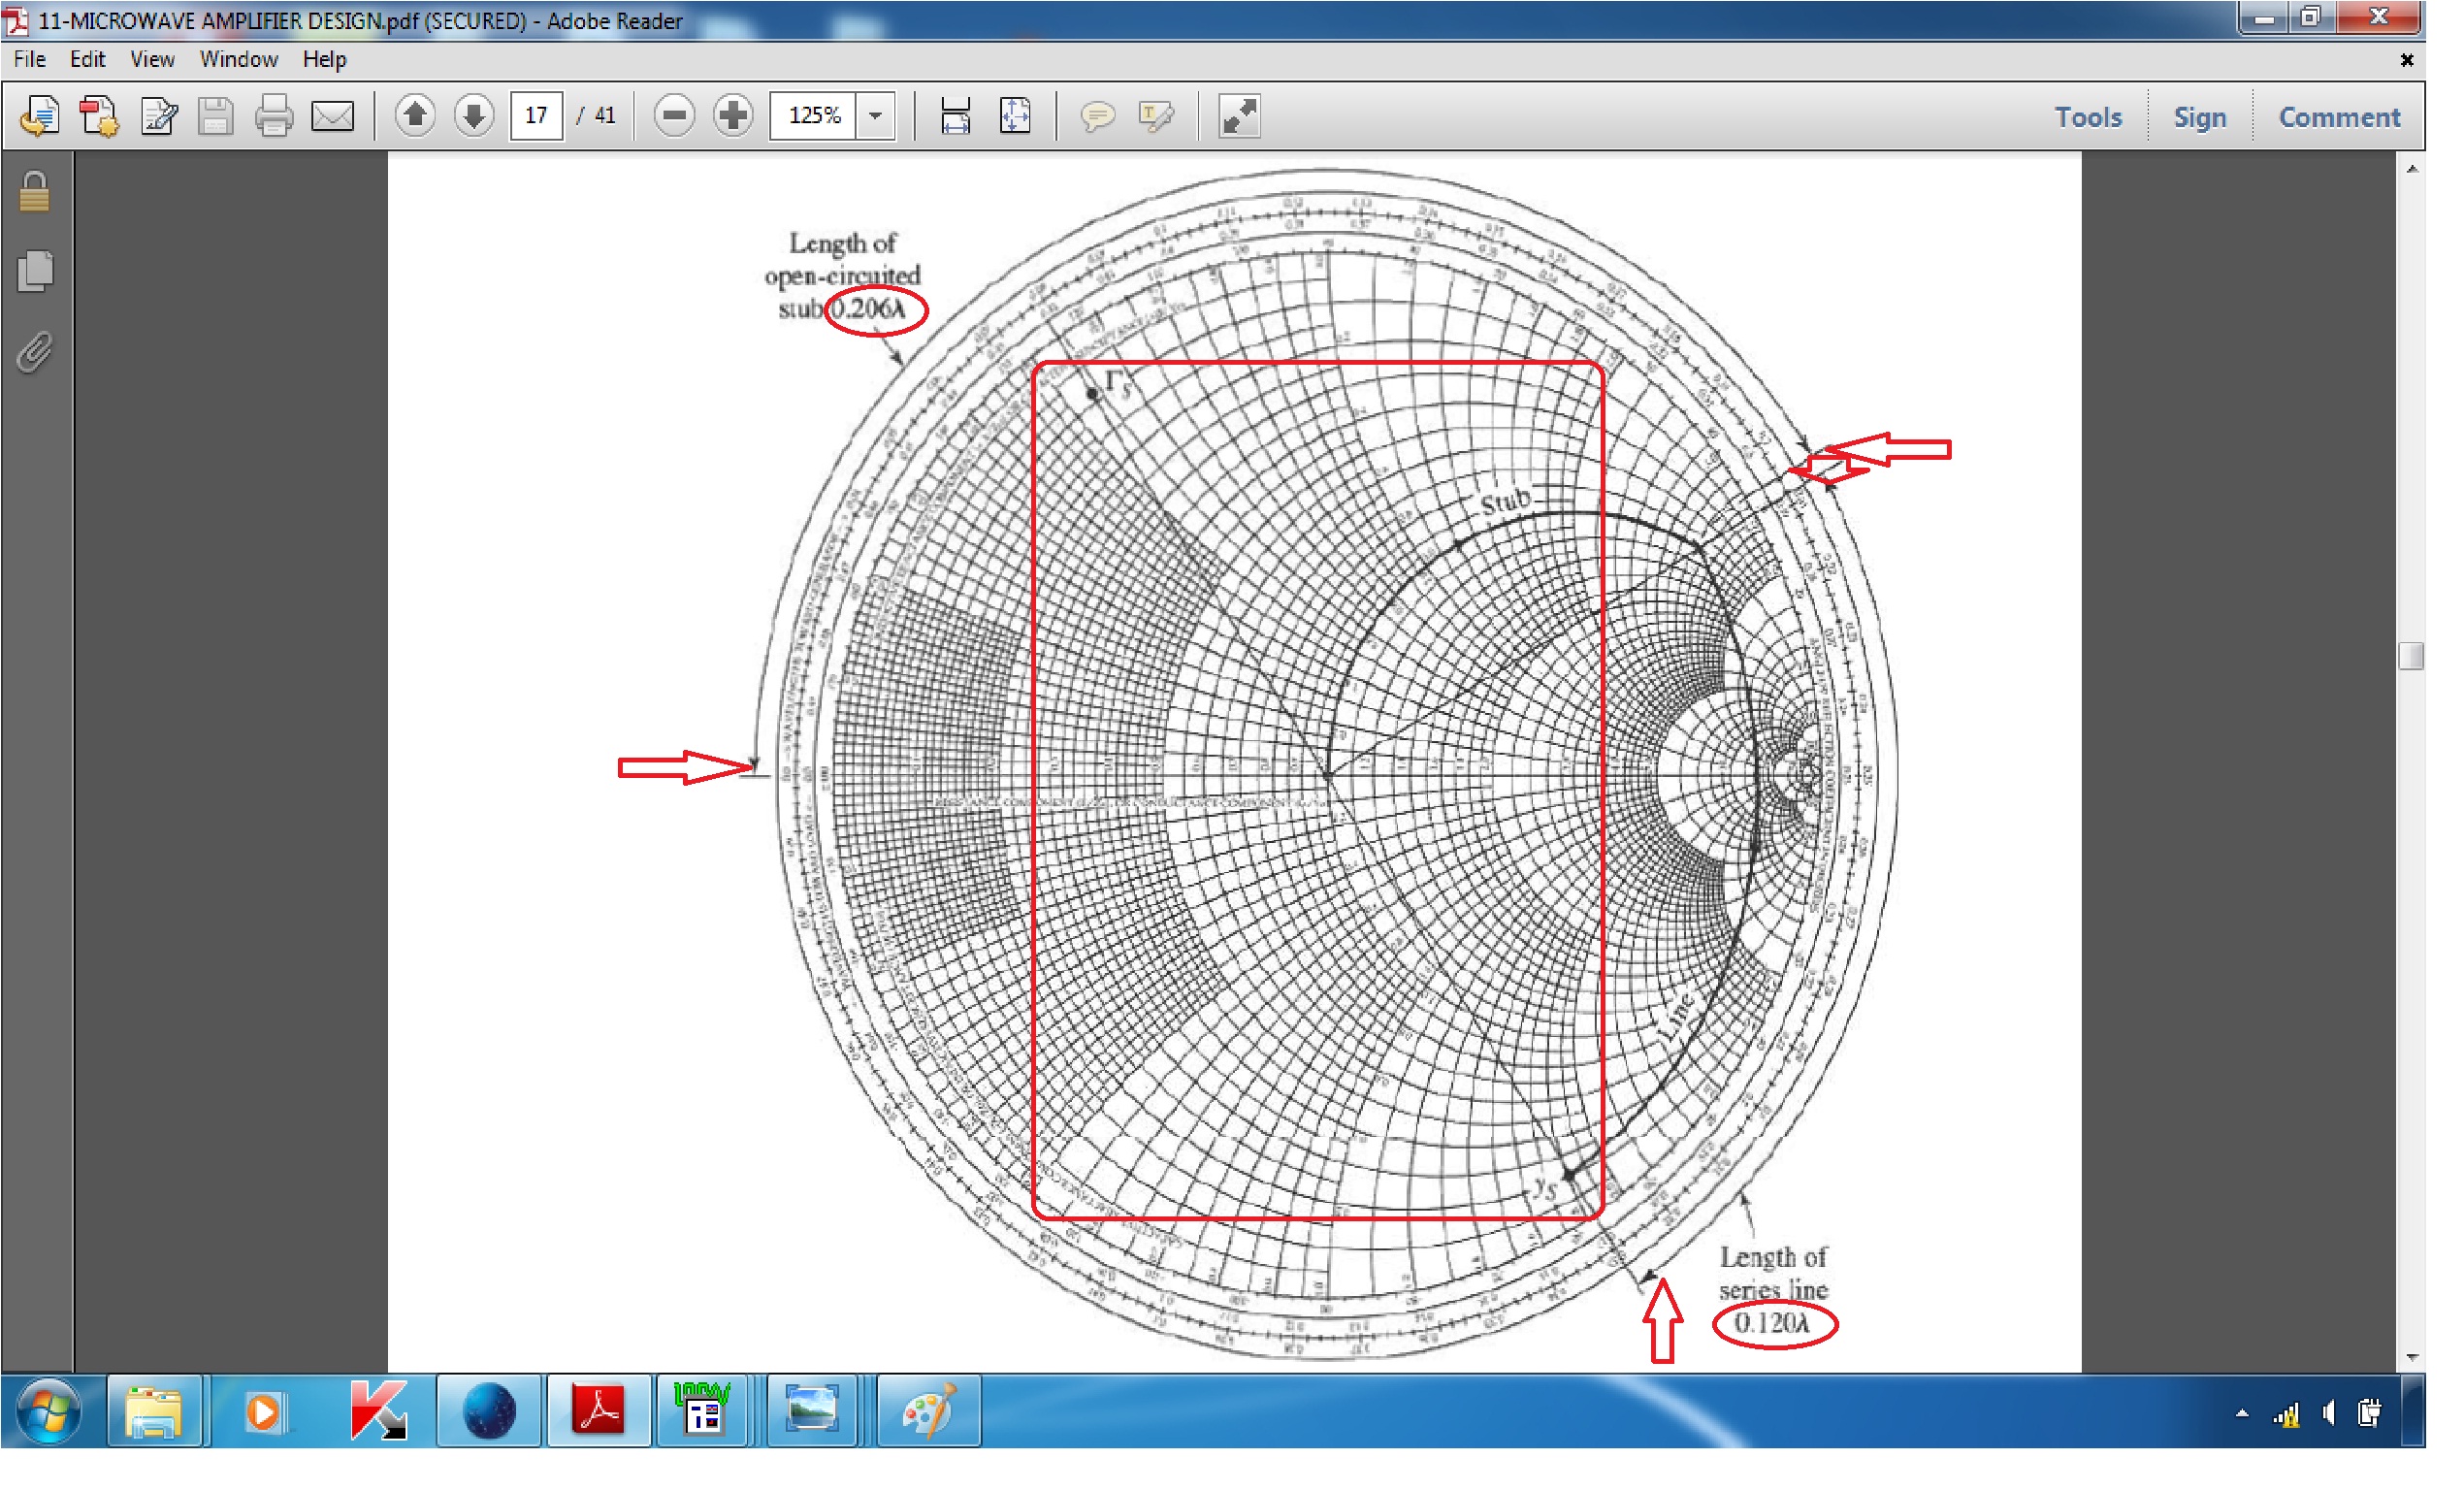Add sticky note comment icon
Image resolution: width=2464 pixels, height=1490 pixels.
[x=1097, y=117]
